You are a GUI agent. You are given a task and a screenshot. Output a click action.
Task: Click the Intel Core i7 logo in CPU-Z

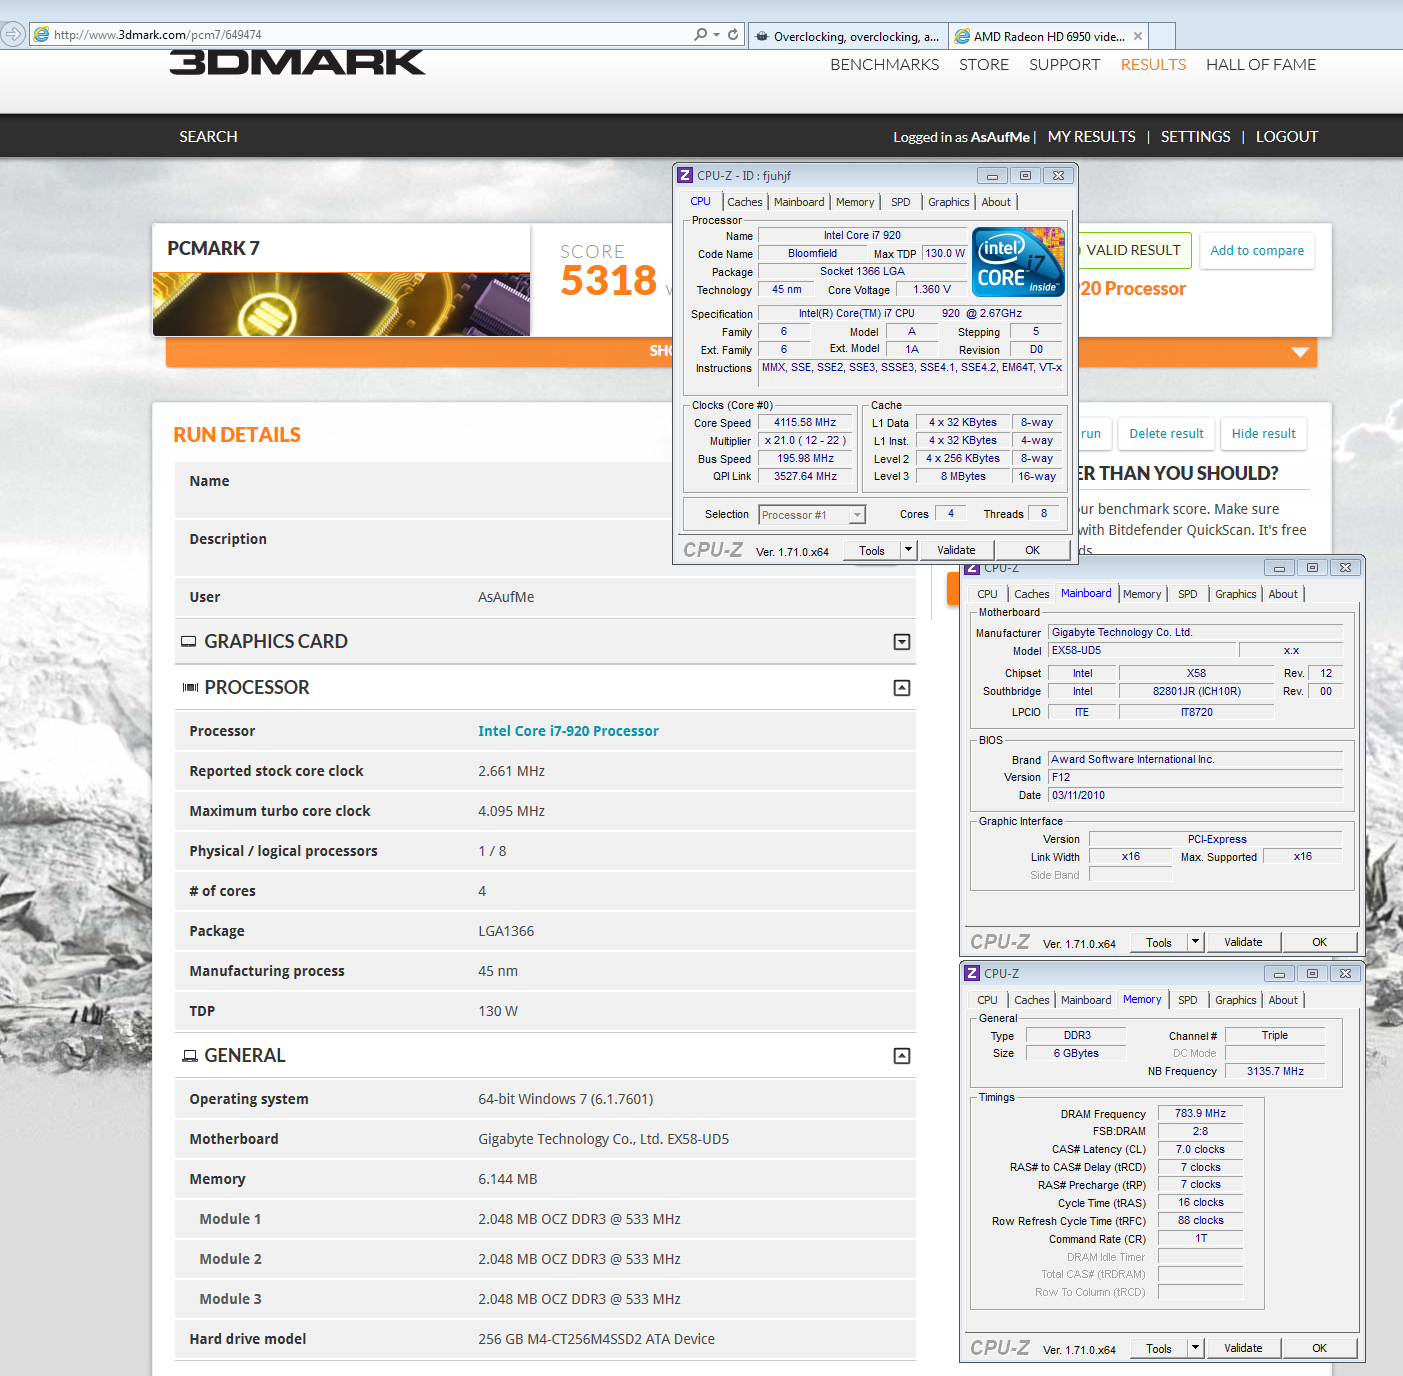[1018, 262]
